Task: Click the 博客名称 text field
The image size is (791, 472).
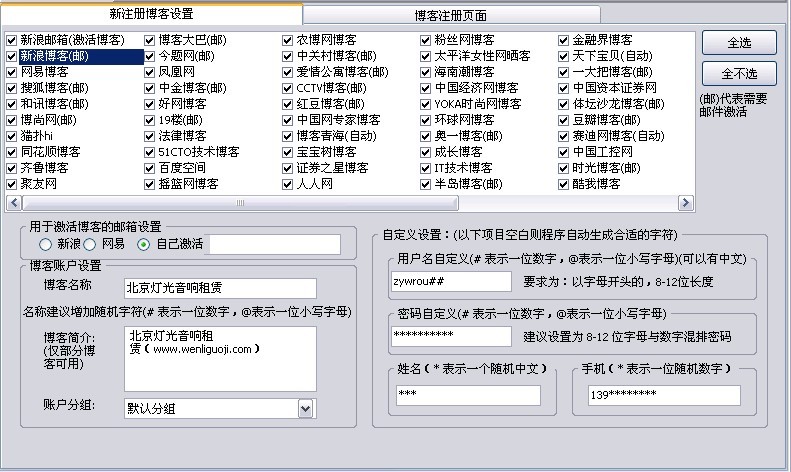Action: pyautogui.click(x=219, y=289)
